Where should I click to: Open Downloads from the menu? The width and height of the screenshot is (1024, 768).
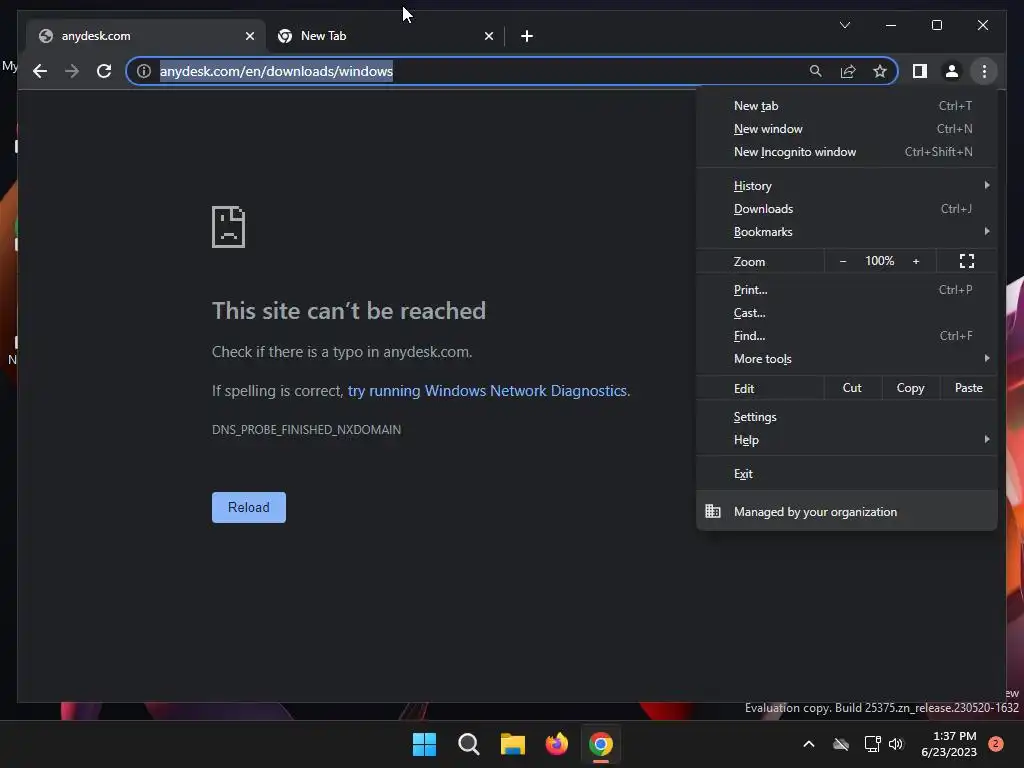(x=846, y=209)
